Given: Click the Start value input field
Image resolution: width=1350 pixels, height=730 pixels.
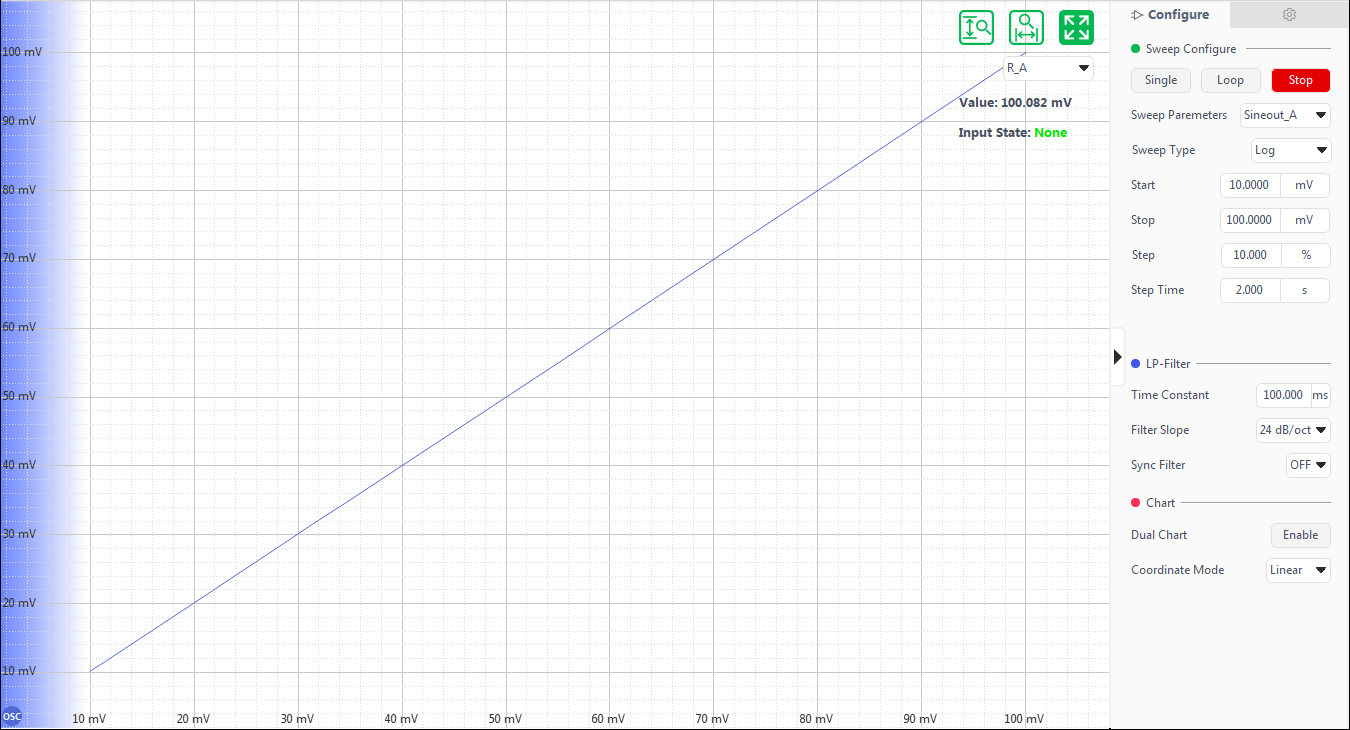Looking at the screenshot, I should tap(1250, 185).
